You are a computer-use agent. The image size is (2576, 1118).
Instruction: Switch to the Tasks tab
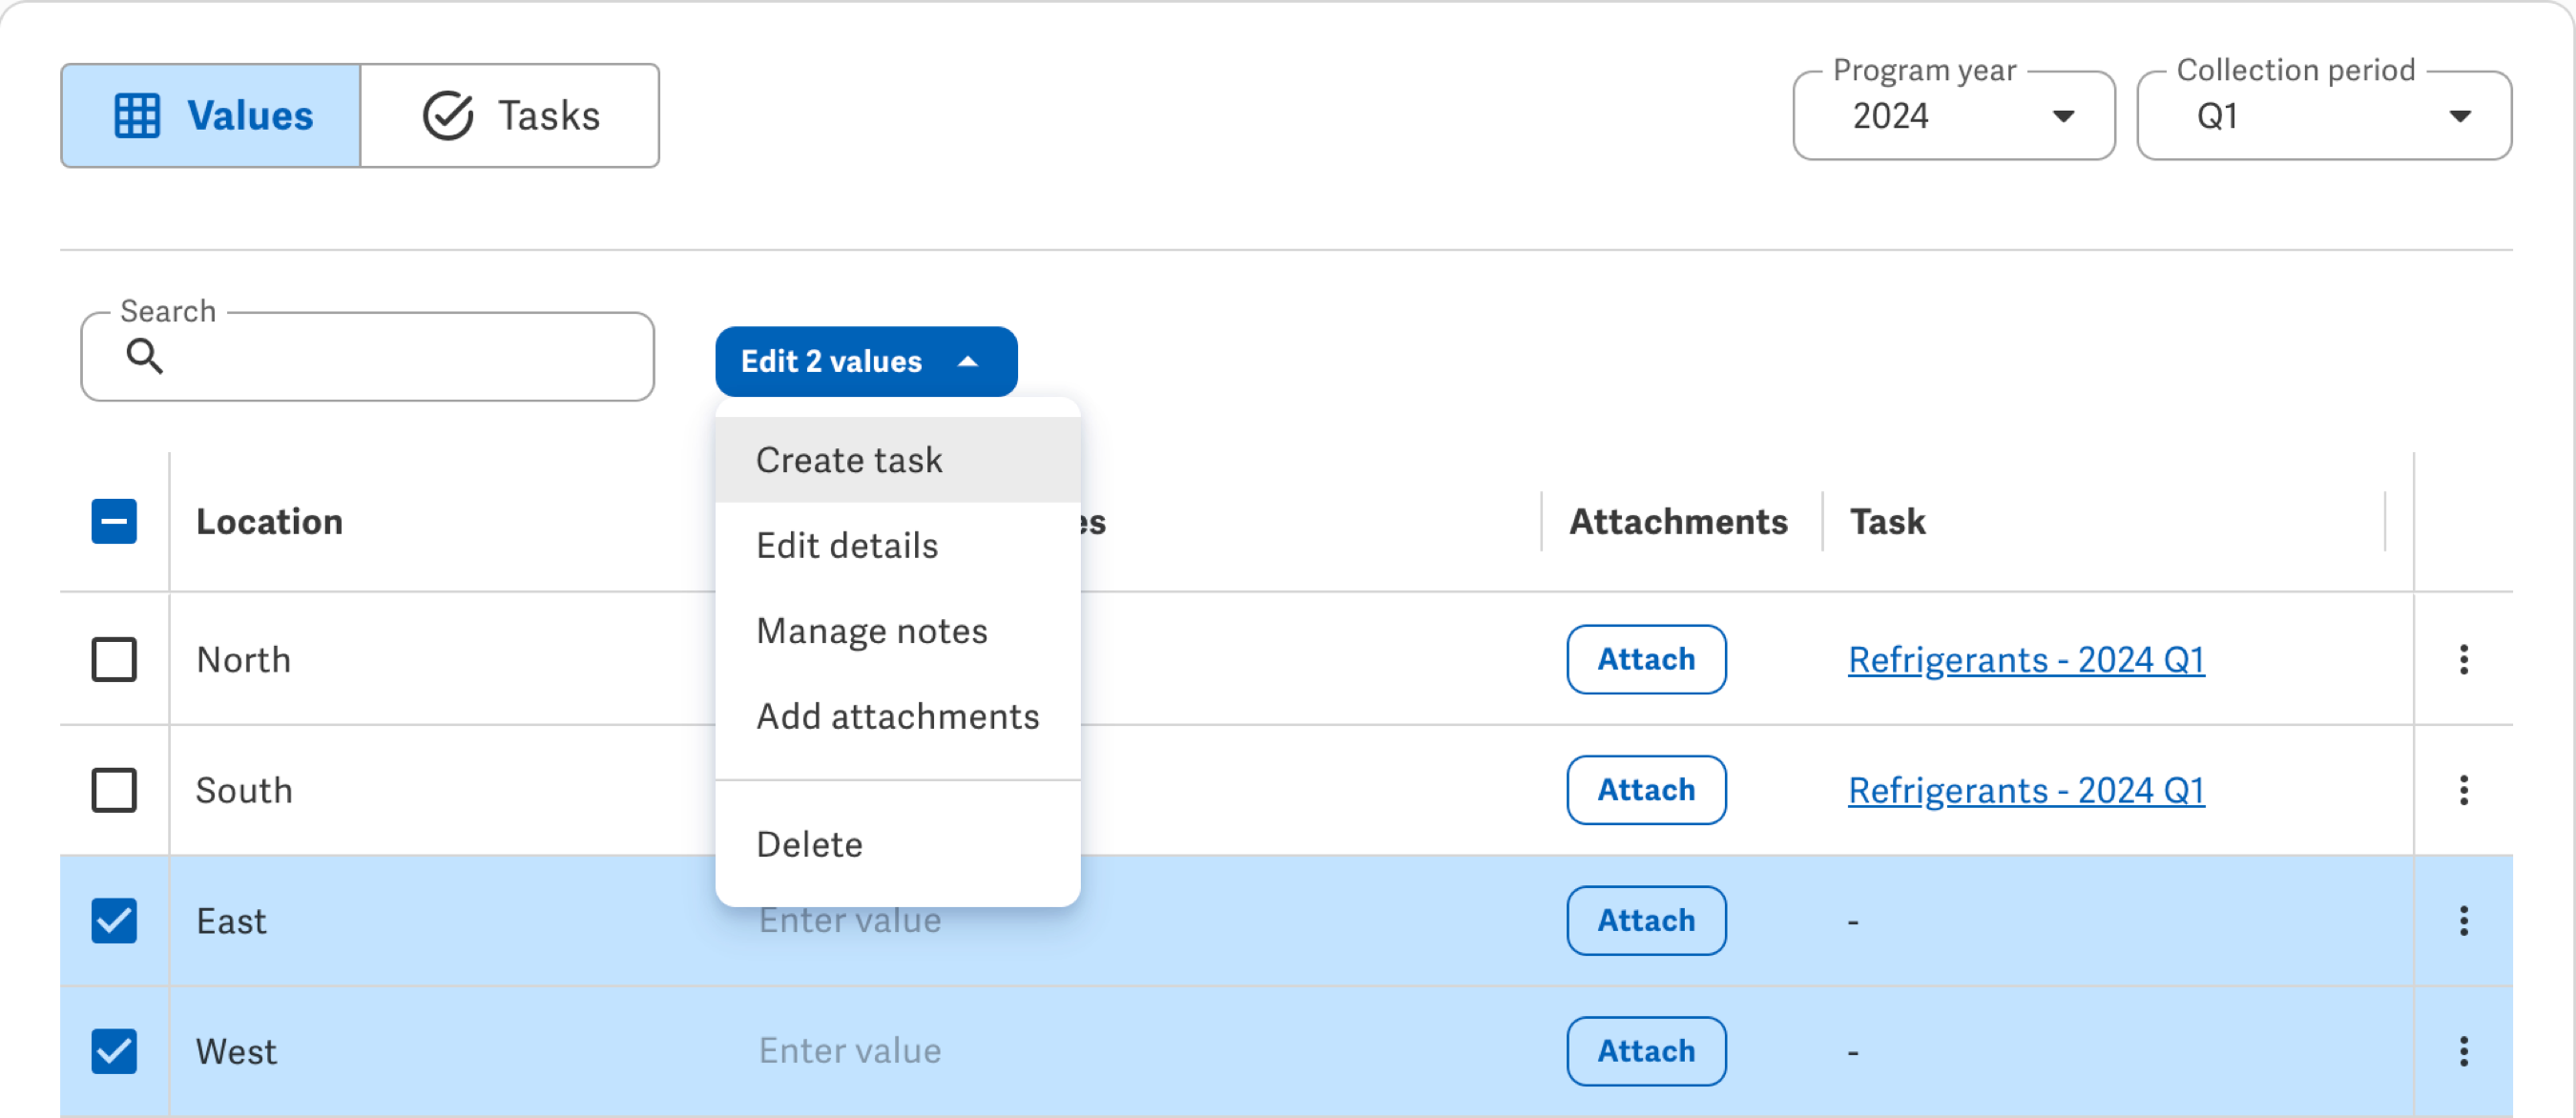click(510, 116)
